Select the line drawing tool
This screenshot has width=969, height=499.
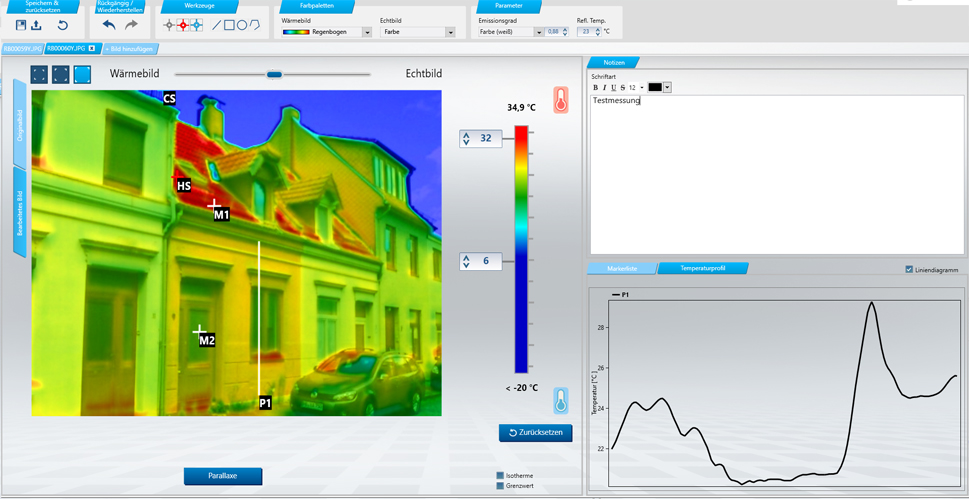pos(216,25)
